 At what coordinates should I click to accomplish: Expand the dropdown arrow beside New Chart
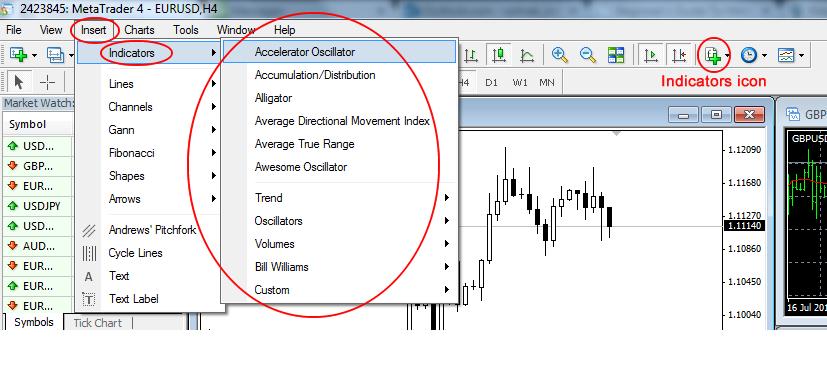pyautogui.click(x=34, y=55)
